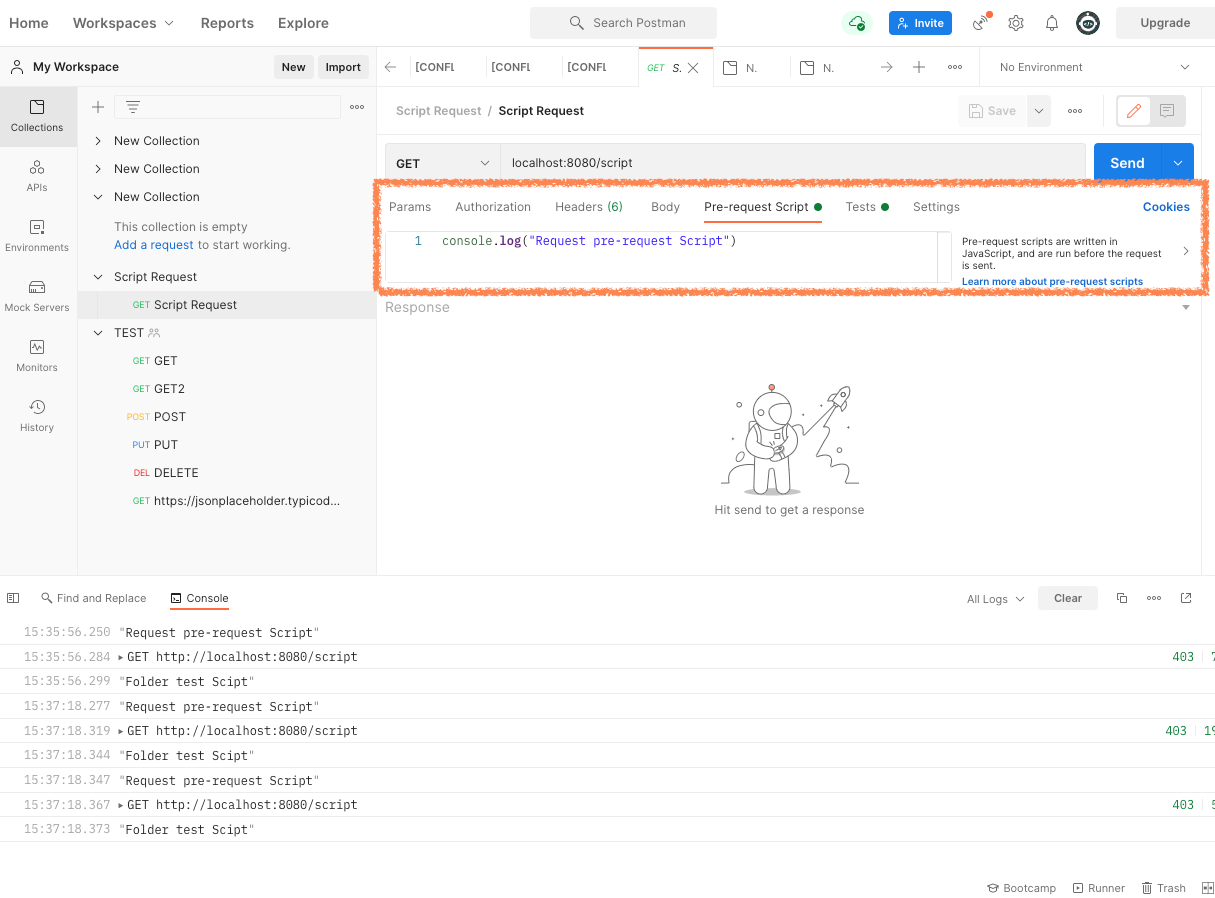Close the Script Request tab
The width and height of the screenshot is (1215, 898).
pos(693,68)
